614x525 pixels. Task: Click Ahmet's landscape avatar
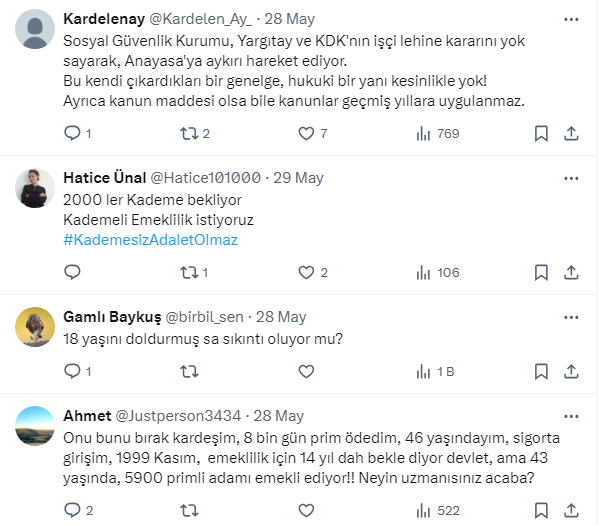click(x=36, y=424)
